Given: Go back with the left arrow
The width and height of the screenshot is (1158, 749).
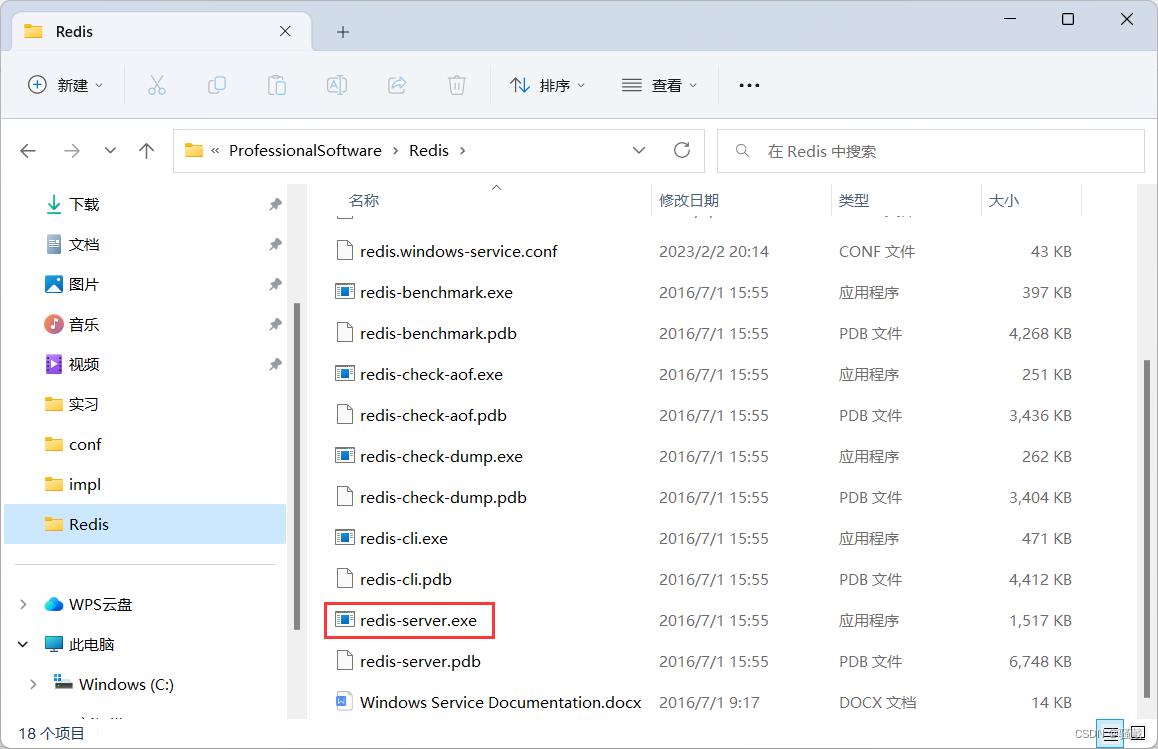Looking at the screenshot, I should pos(28,151).
